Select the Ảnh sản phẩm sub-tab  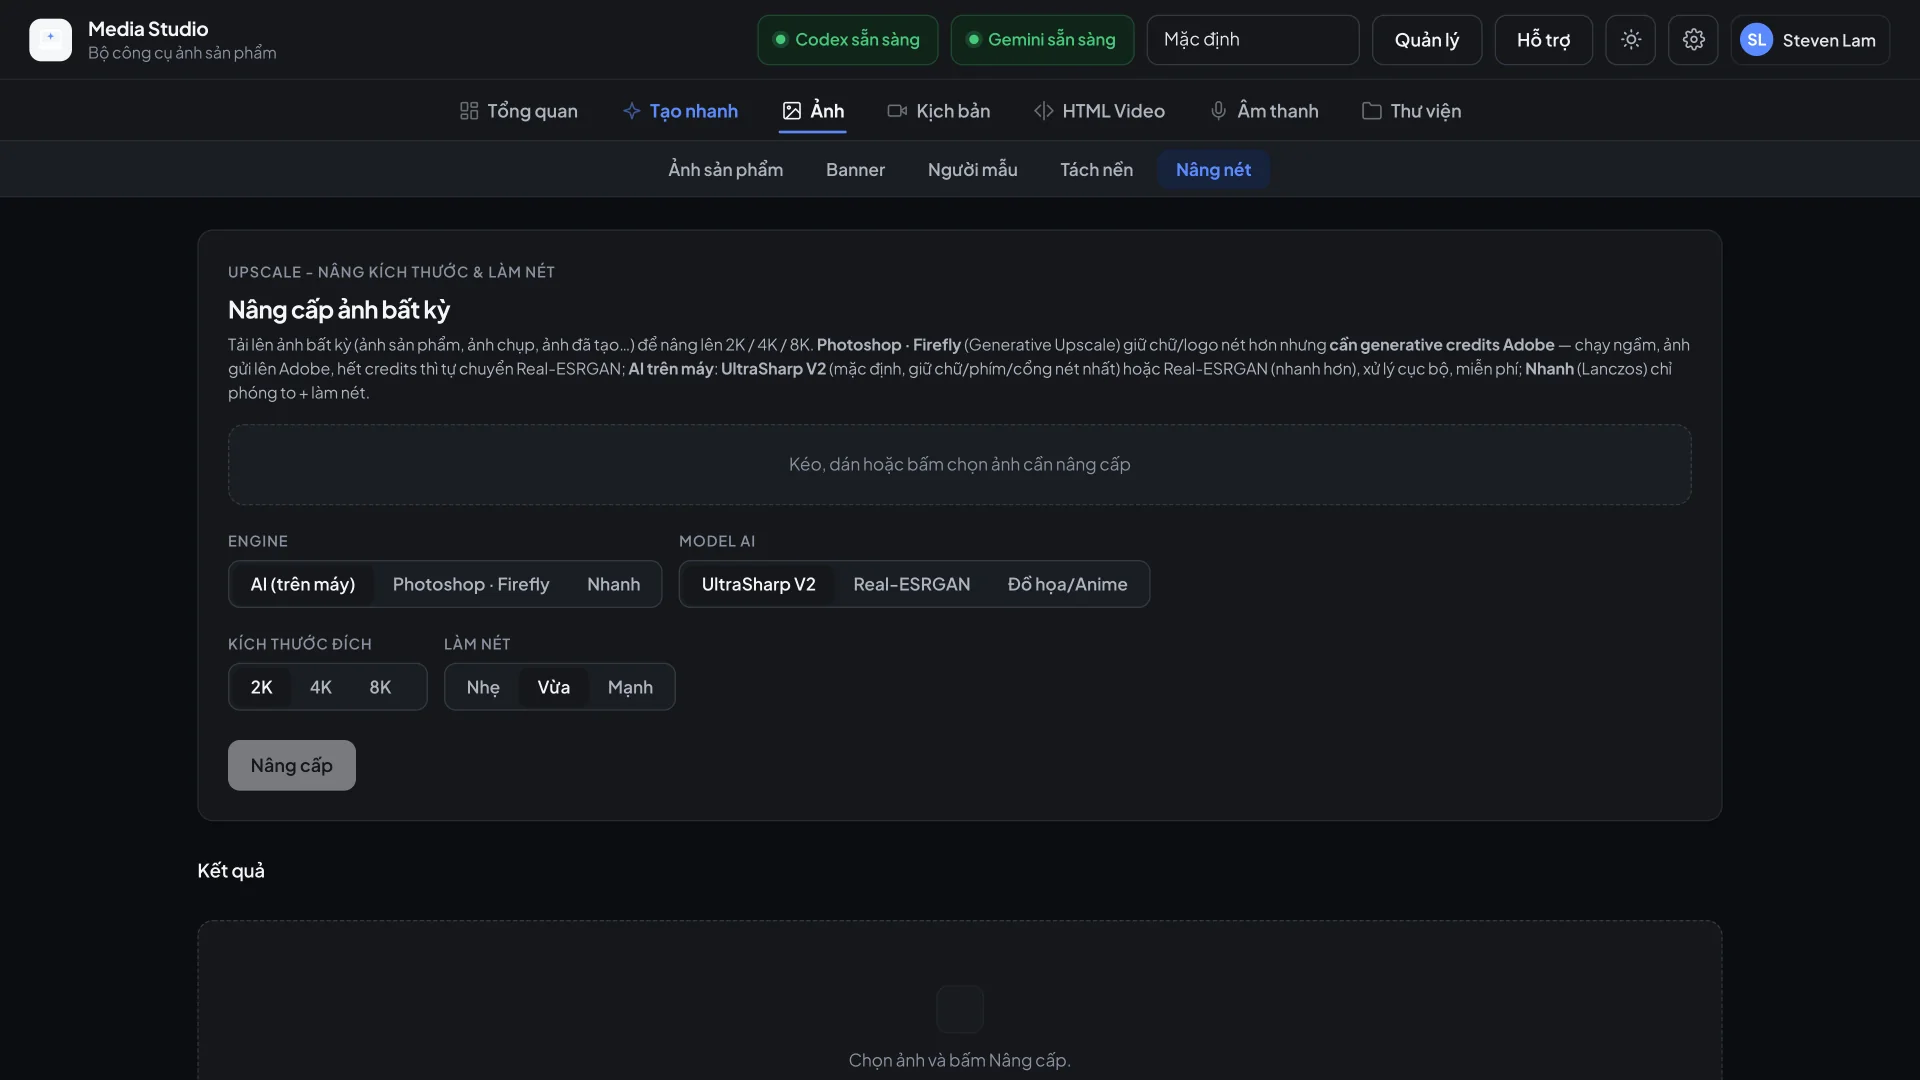725,170
